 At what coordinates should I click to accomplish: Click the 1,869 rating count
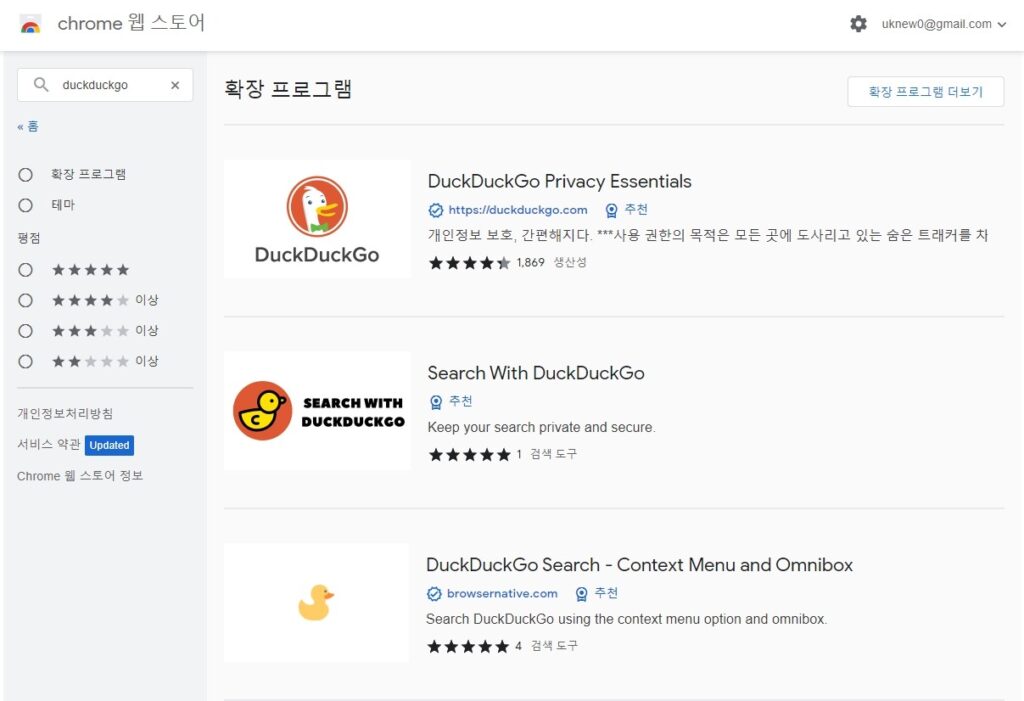pyautogui.click(x=530, y=263)
